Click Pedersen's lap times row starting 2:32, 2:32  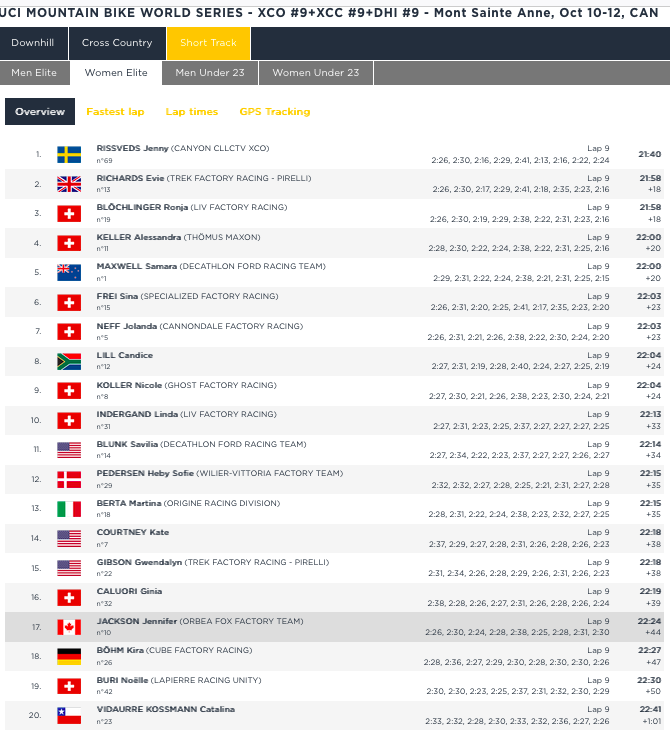tap(521, 485)
